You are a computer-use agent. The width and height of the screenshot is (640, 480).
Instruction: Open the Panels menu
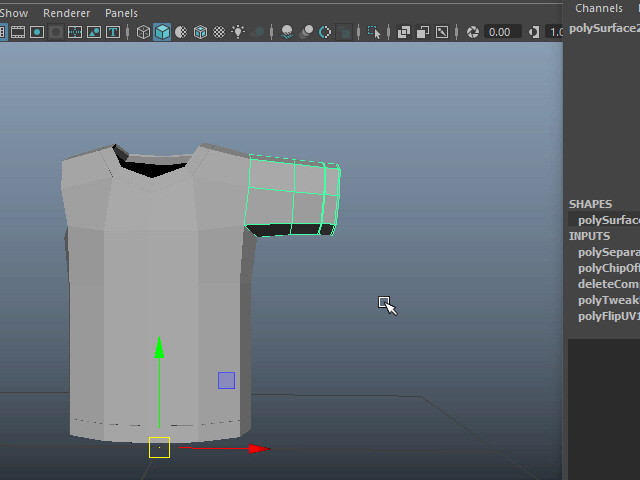pyautogui.click(x=121, y=13)
